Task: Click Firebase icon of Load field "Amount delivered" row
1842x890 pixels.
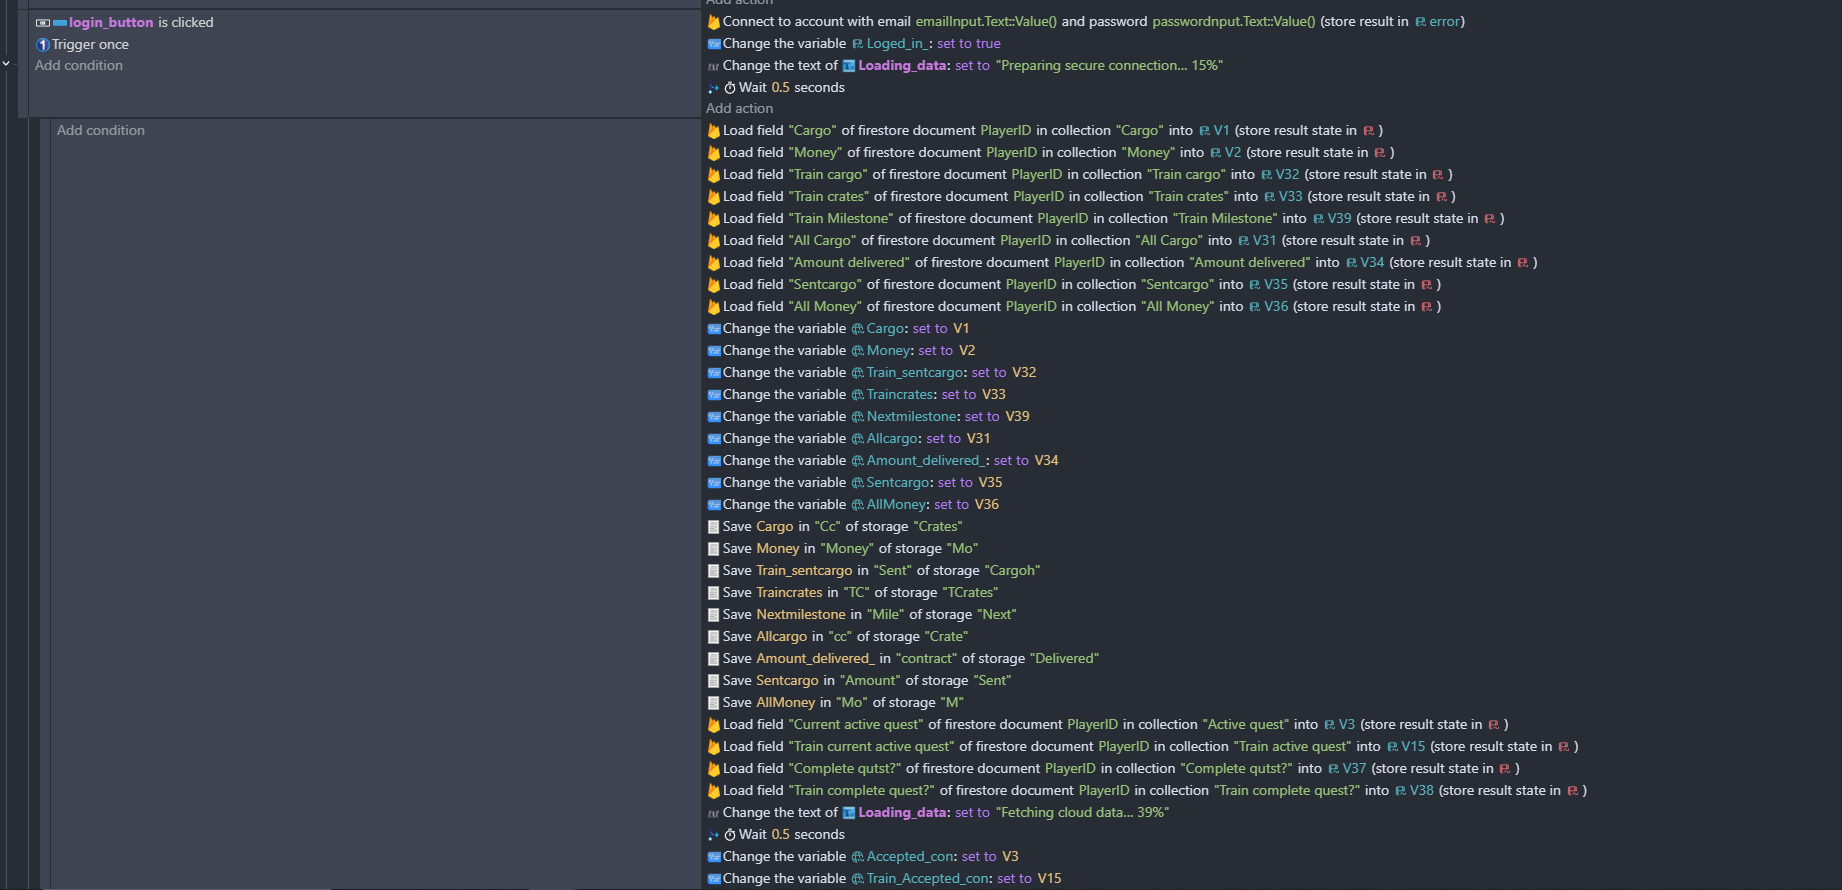Action: point(714,262)
